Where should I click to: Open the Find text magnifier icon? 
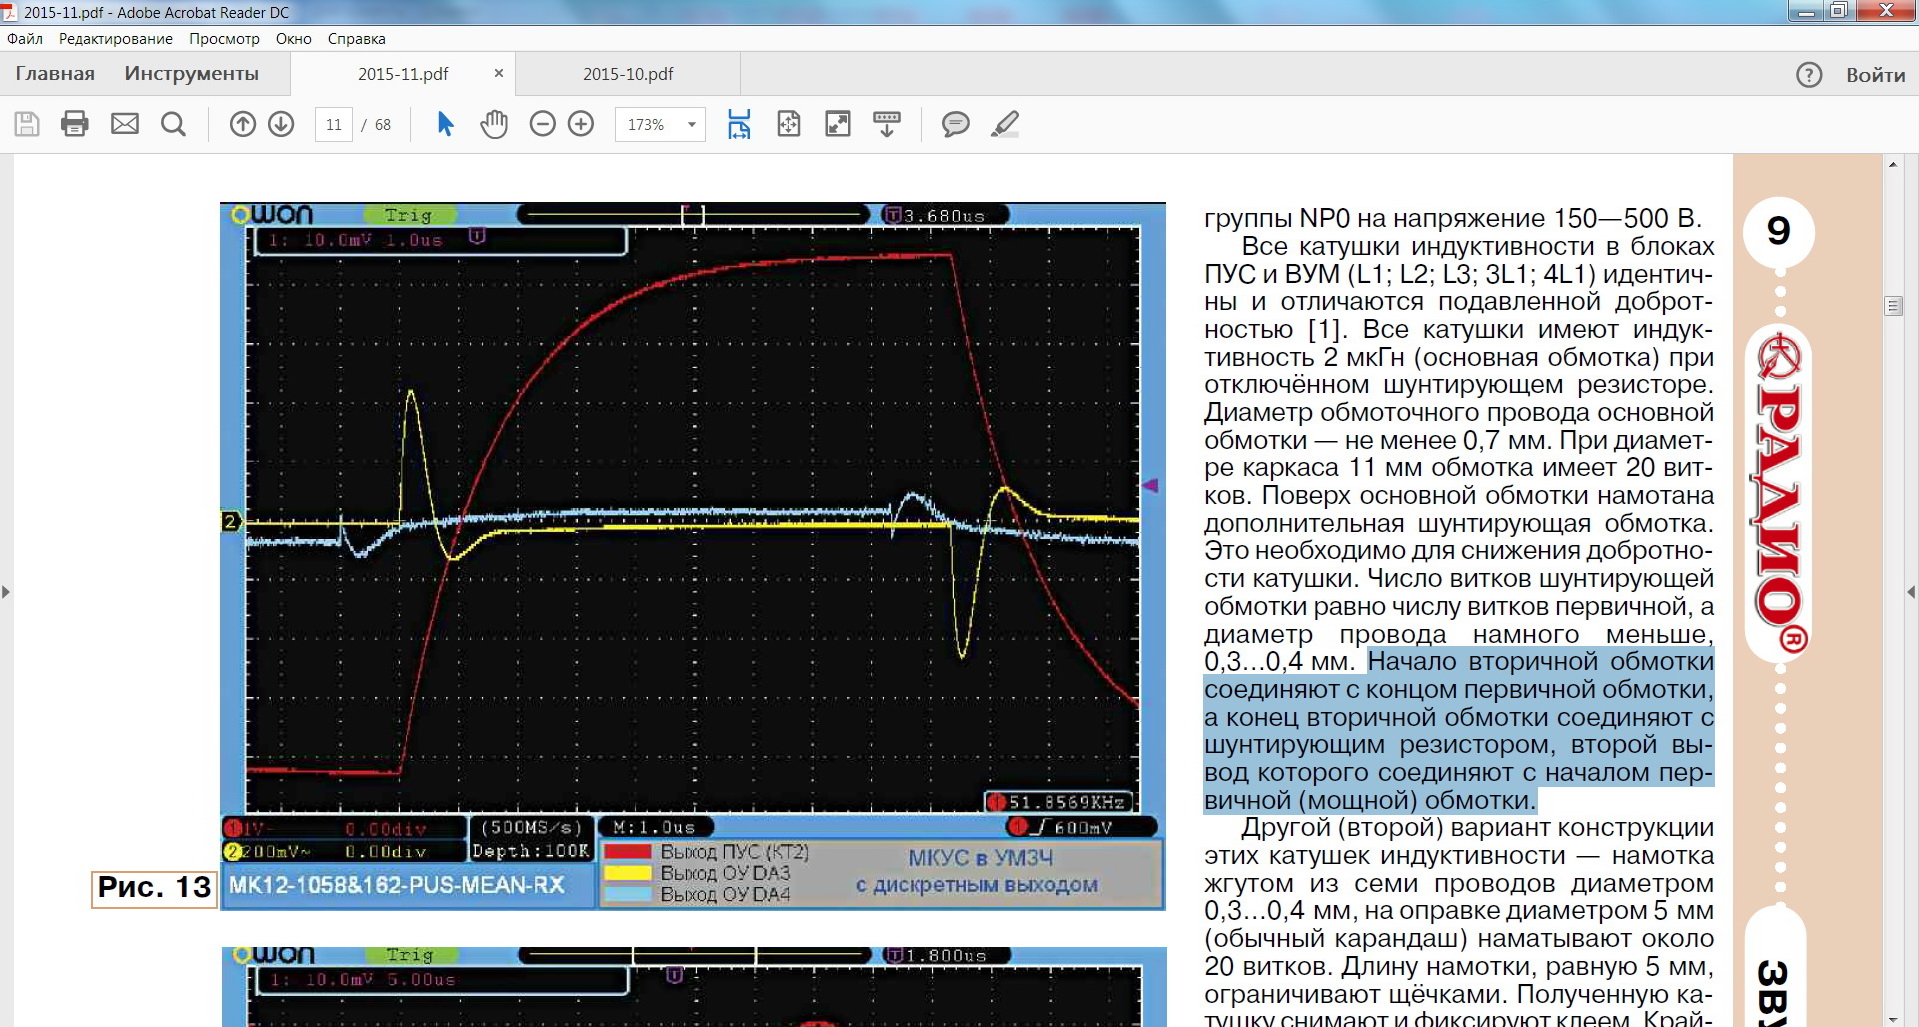coord(173,124)
